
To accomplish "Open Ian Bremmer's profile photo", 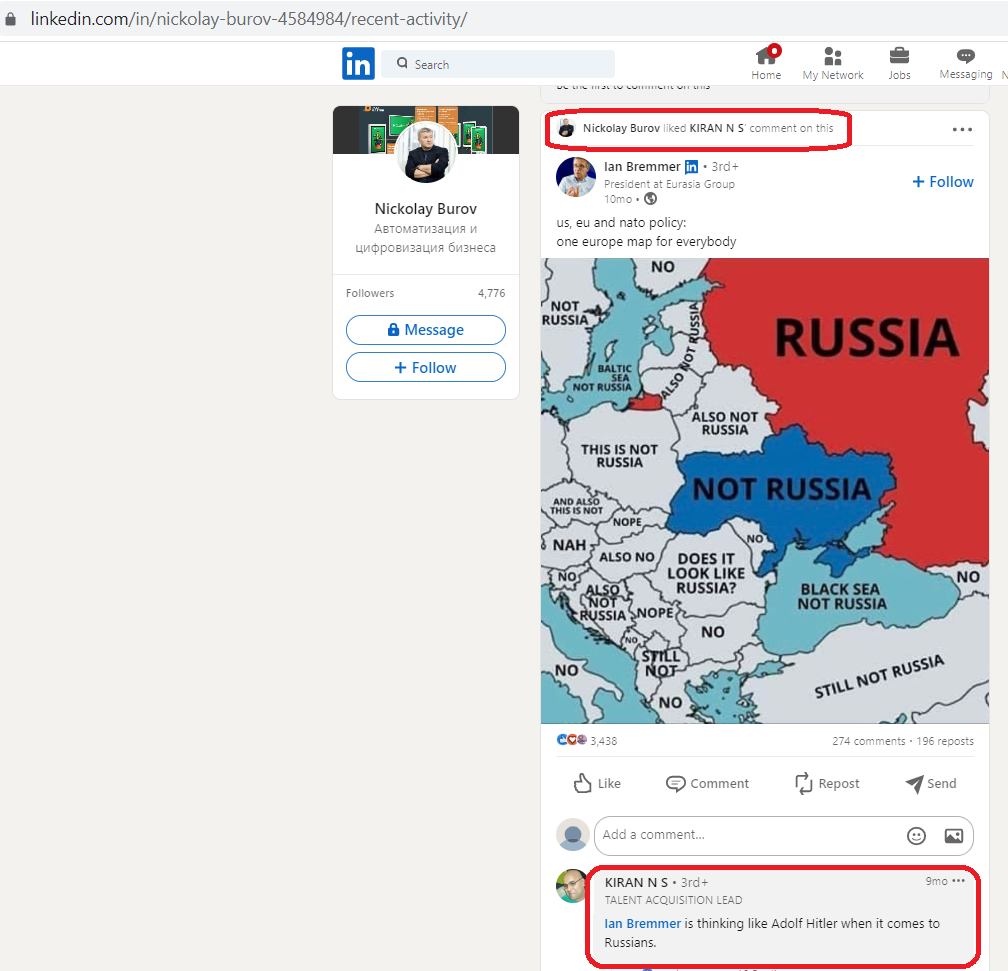I will pyautogui.click(x=575, y=177).
